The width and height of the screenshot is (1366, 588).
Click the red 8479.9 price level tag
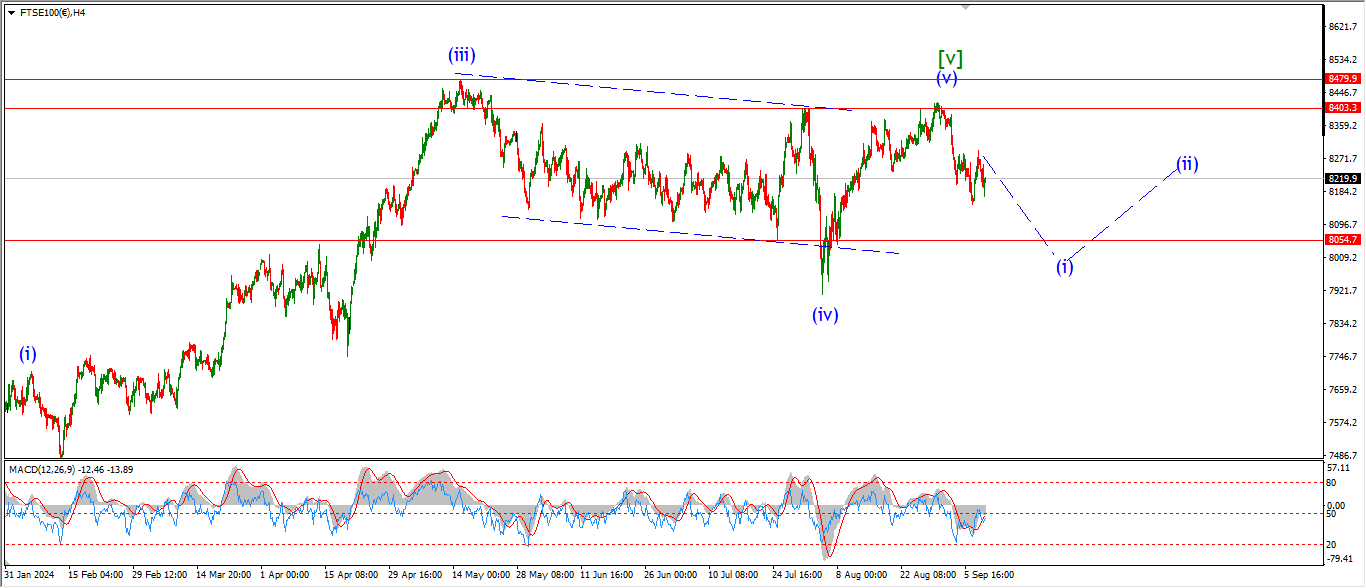(1342, 79)
